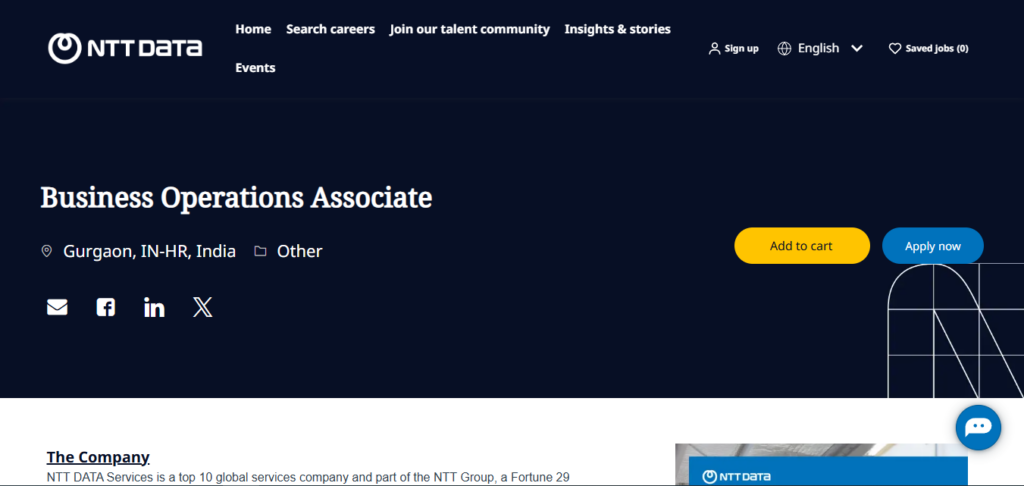
Task: Click the folder category icon
Action: 260,251
